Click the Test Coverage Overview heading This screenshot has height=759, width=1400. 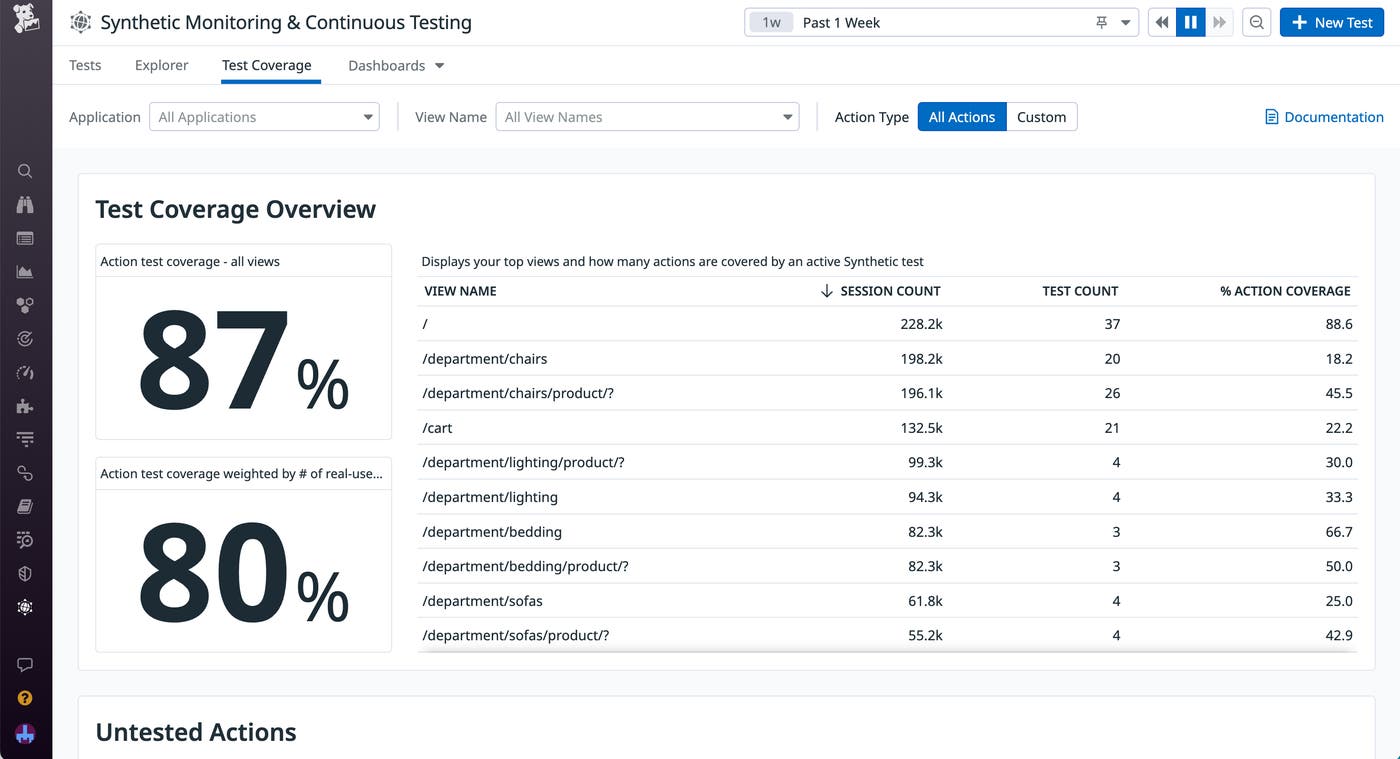(x=236, y=209)
